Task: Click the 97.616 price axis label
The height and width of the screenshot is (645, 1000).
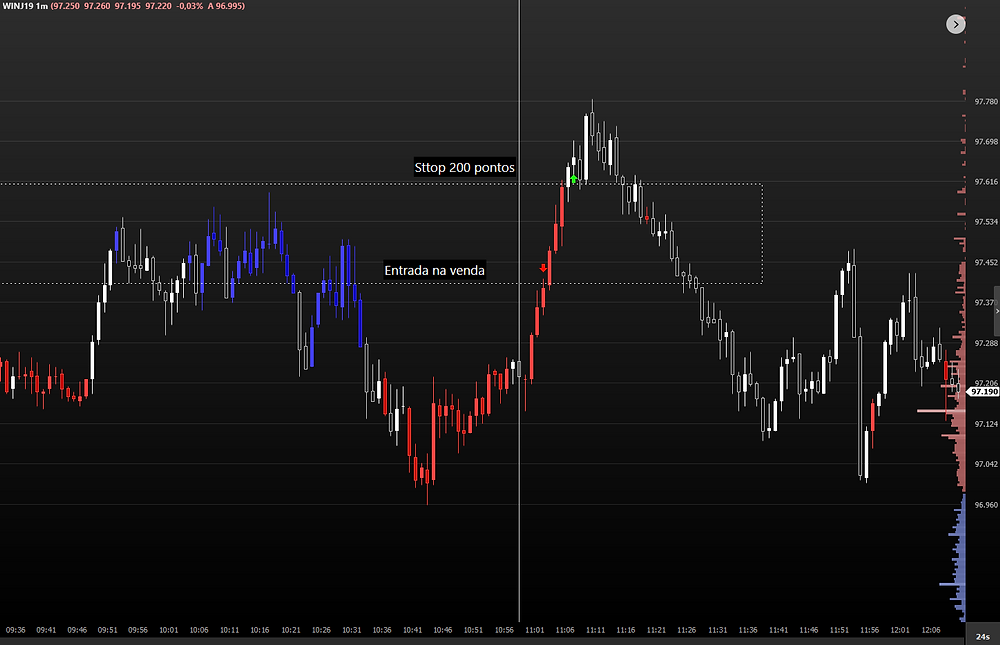Action: [986, 182]
